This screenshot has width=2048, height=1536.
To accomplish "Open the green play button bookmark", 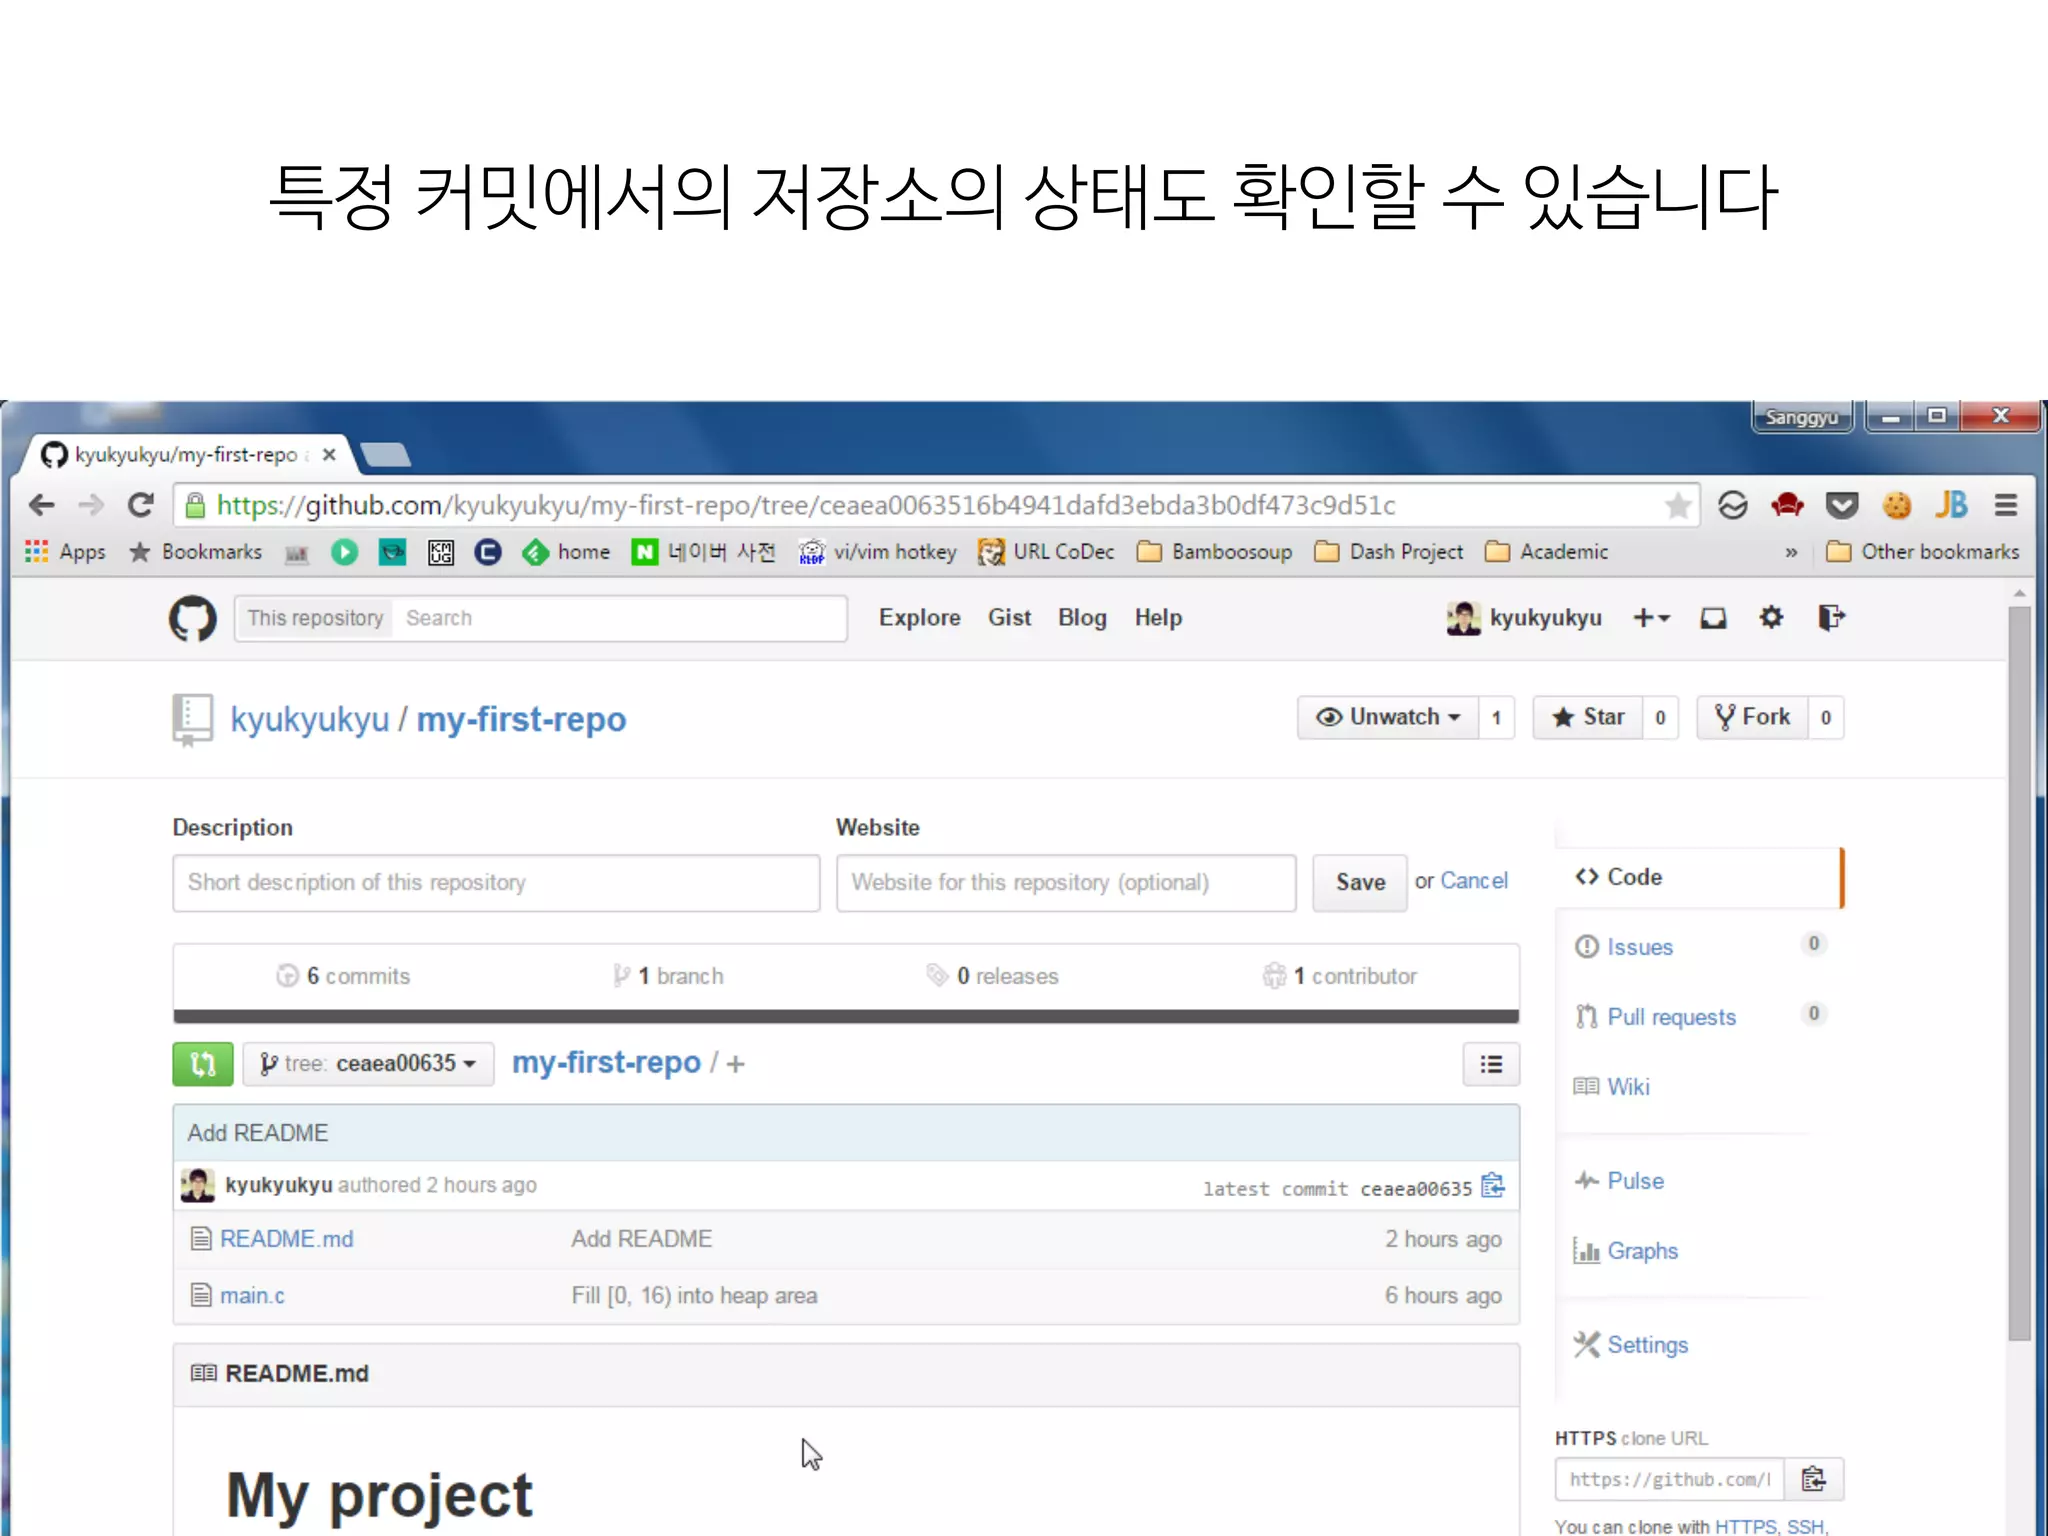I will click(x=345, y=552).
